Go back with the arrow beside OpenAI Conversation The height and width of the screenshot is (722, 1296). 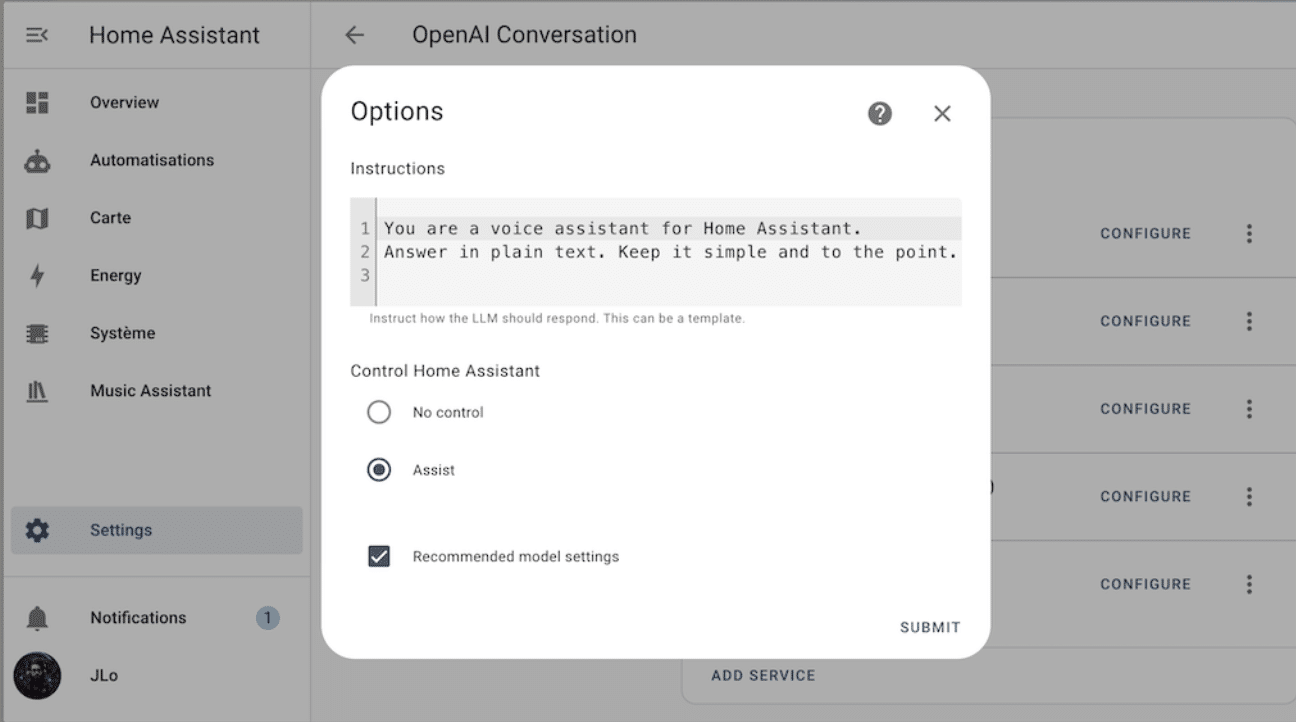point(354,35)
